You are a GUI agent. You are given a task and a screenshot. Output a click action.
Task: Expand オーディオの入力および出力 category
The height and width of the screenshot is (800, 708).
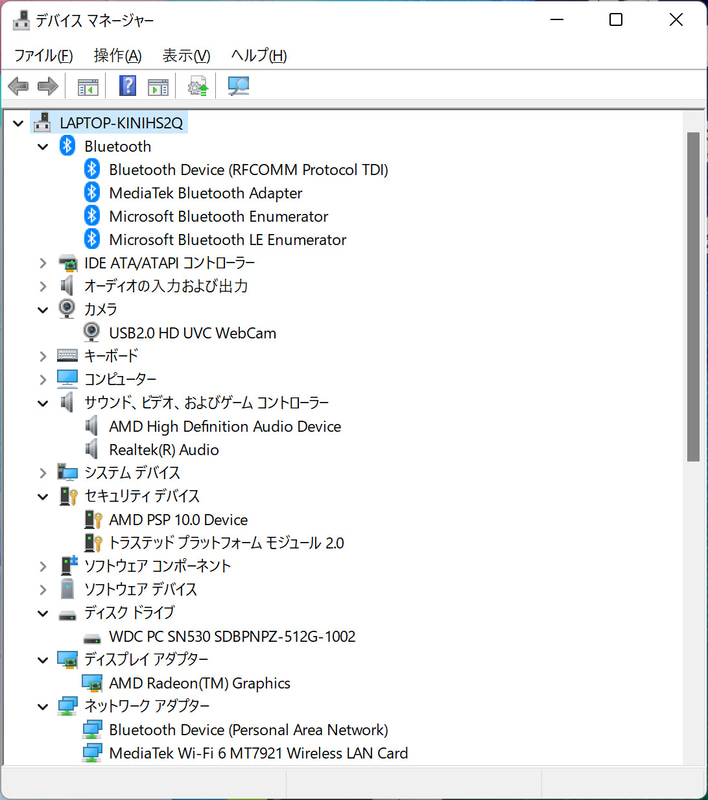43,286
